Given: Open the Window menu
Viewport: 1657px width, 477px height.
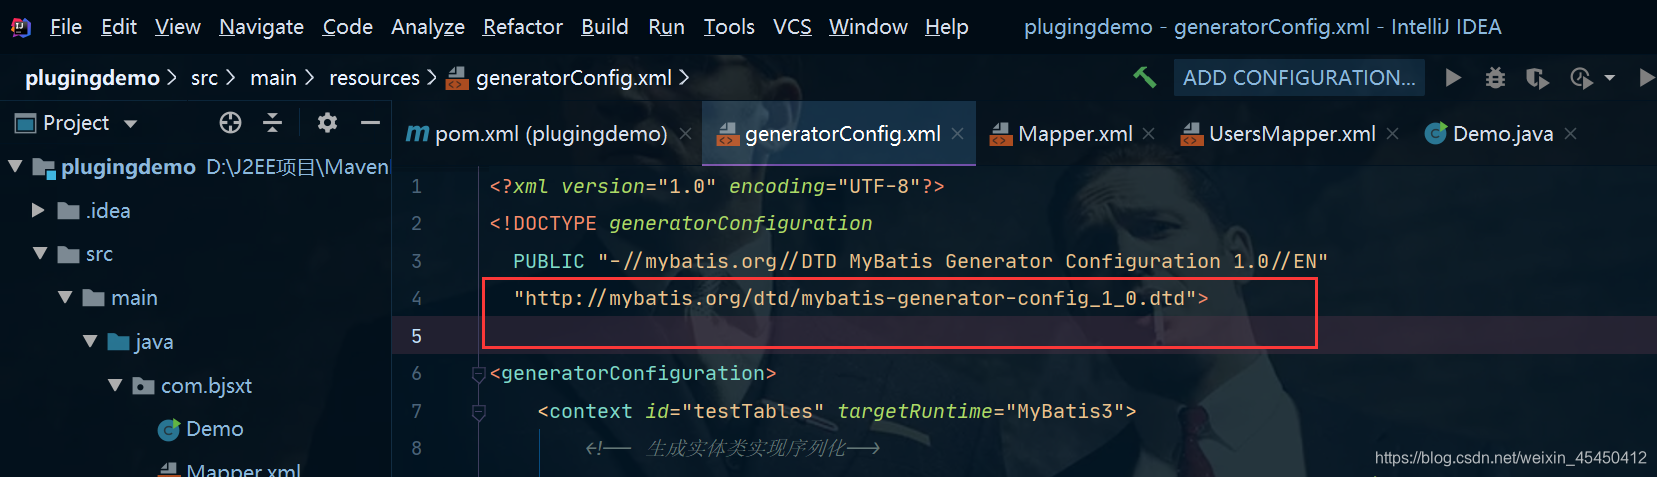Looking at the screenshot, I should click(x=868, y=27).
